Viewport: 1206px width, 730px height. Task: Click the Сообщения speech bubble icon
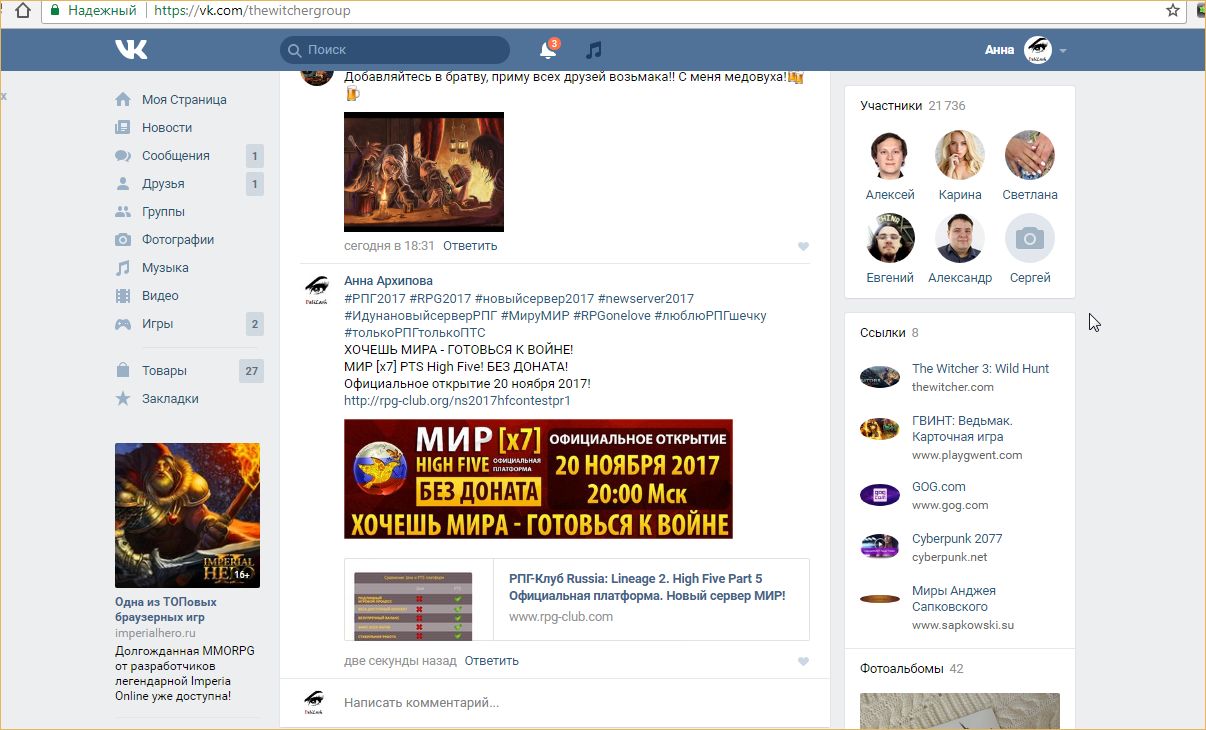click(123, 155)
